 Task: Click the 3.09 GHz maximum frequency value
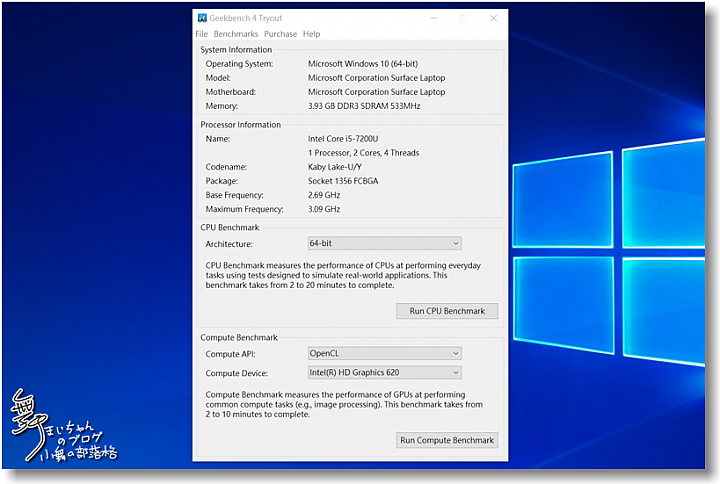(x=324, y=209)
